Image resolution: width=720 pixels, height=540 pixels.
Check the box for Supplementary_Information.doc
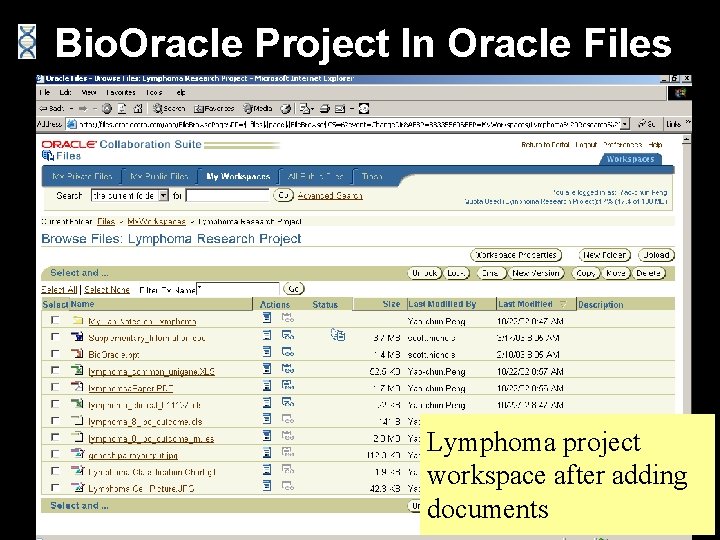coord(55,337)
